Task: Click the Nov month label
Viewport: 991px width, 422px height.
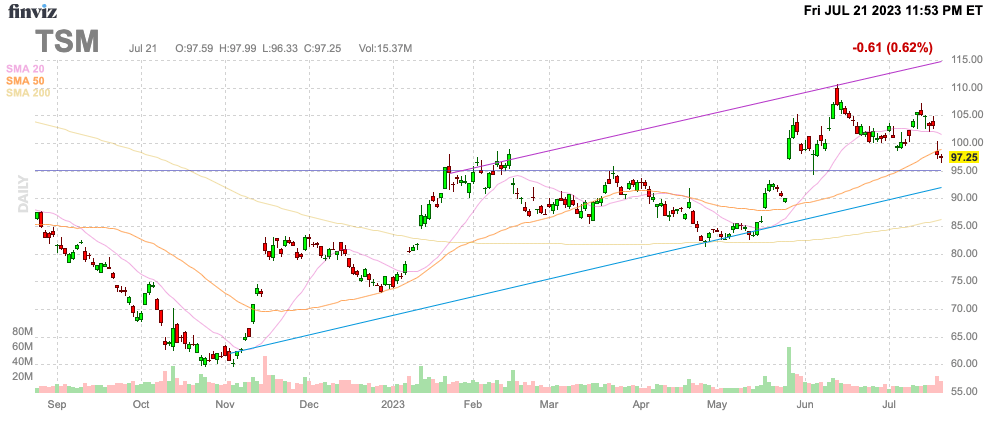Action: 225,404
